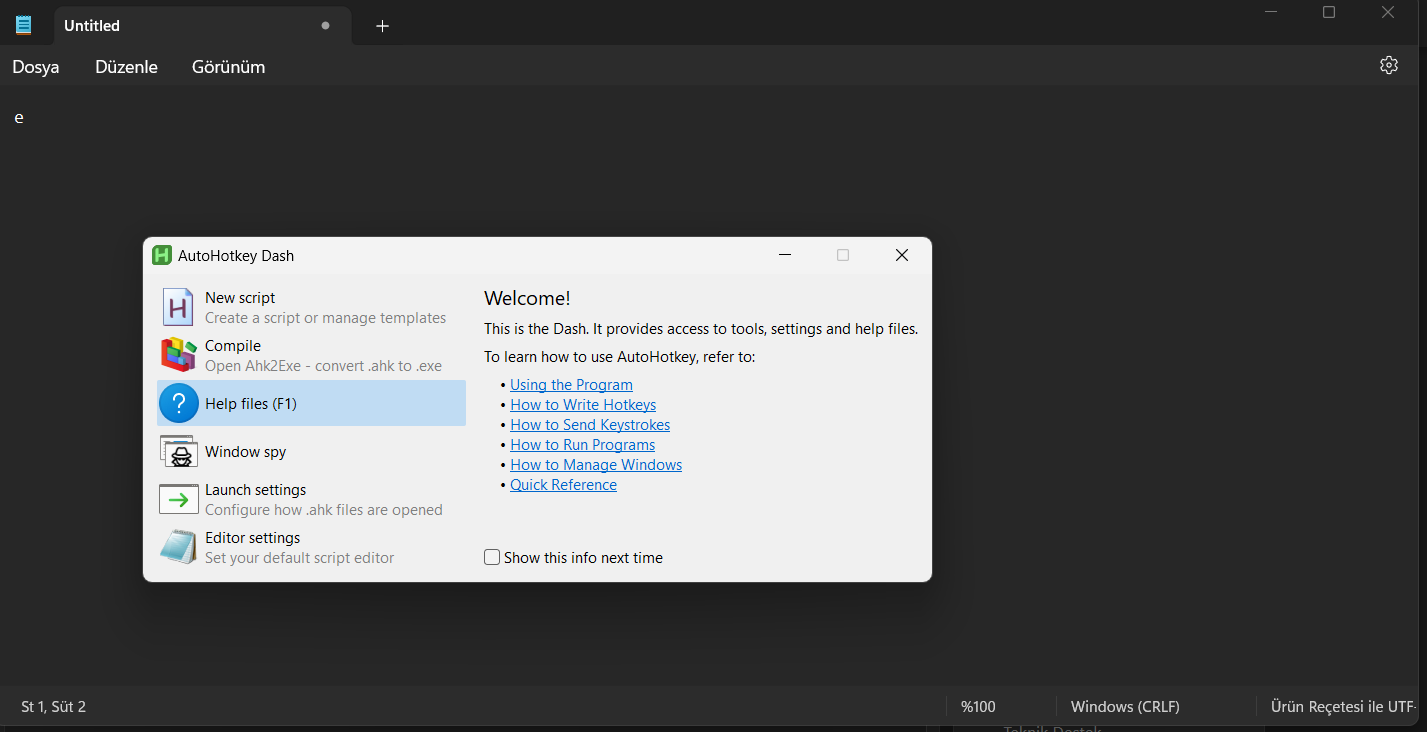Open the How to Write Hotkeys link
Viewport: 1427px width, 732px height.
(x=583, y=405)
